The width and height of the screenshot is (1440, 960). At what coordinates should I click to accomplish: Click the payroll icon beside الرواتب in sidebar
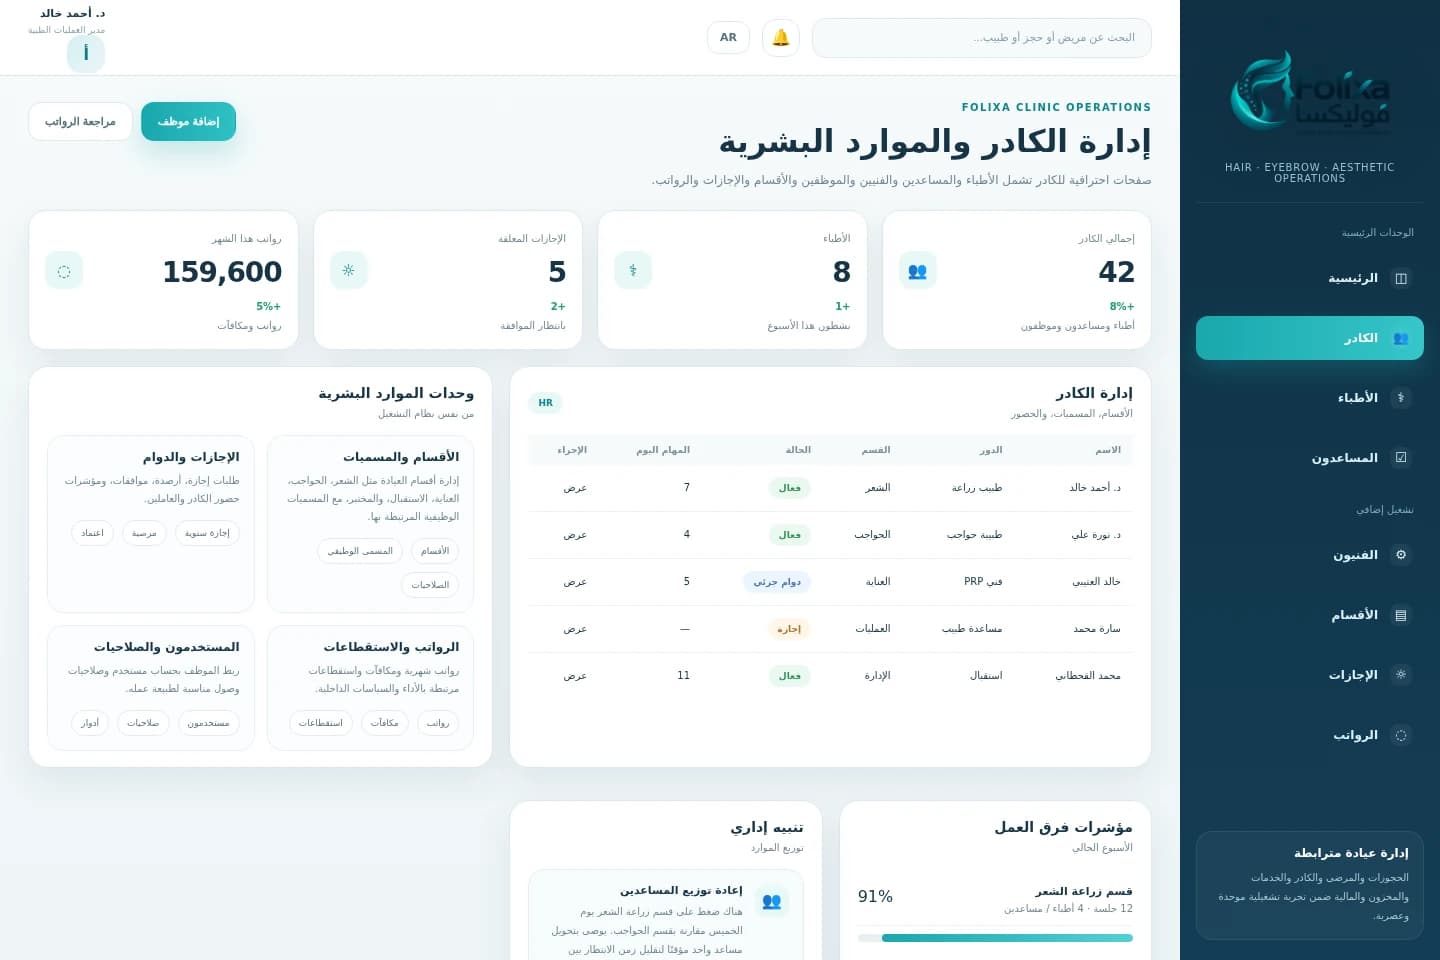[x=1401, y=735]
